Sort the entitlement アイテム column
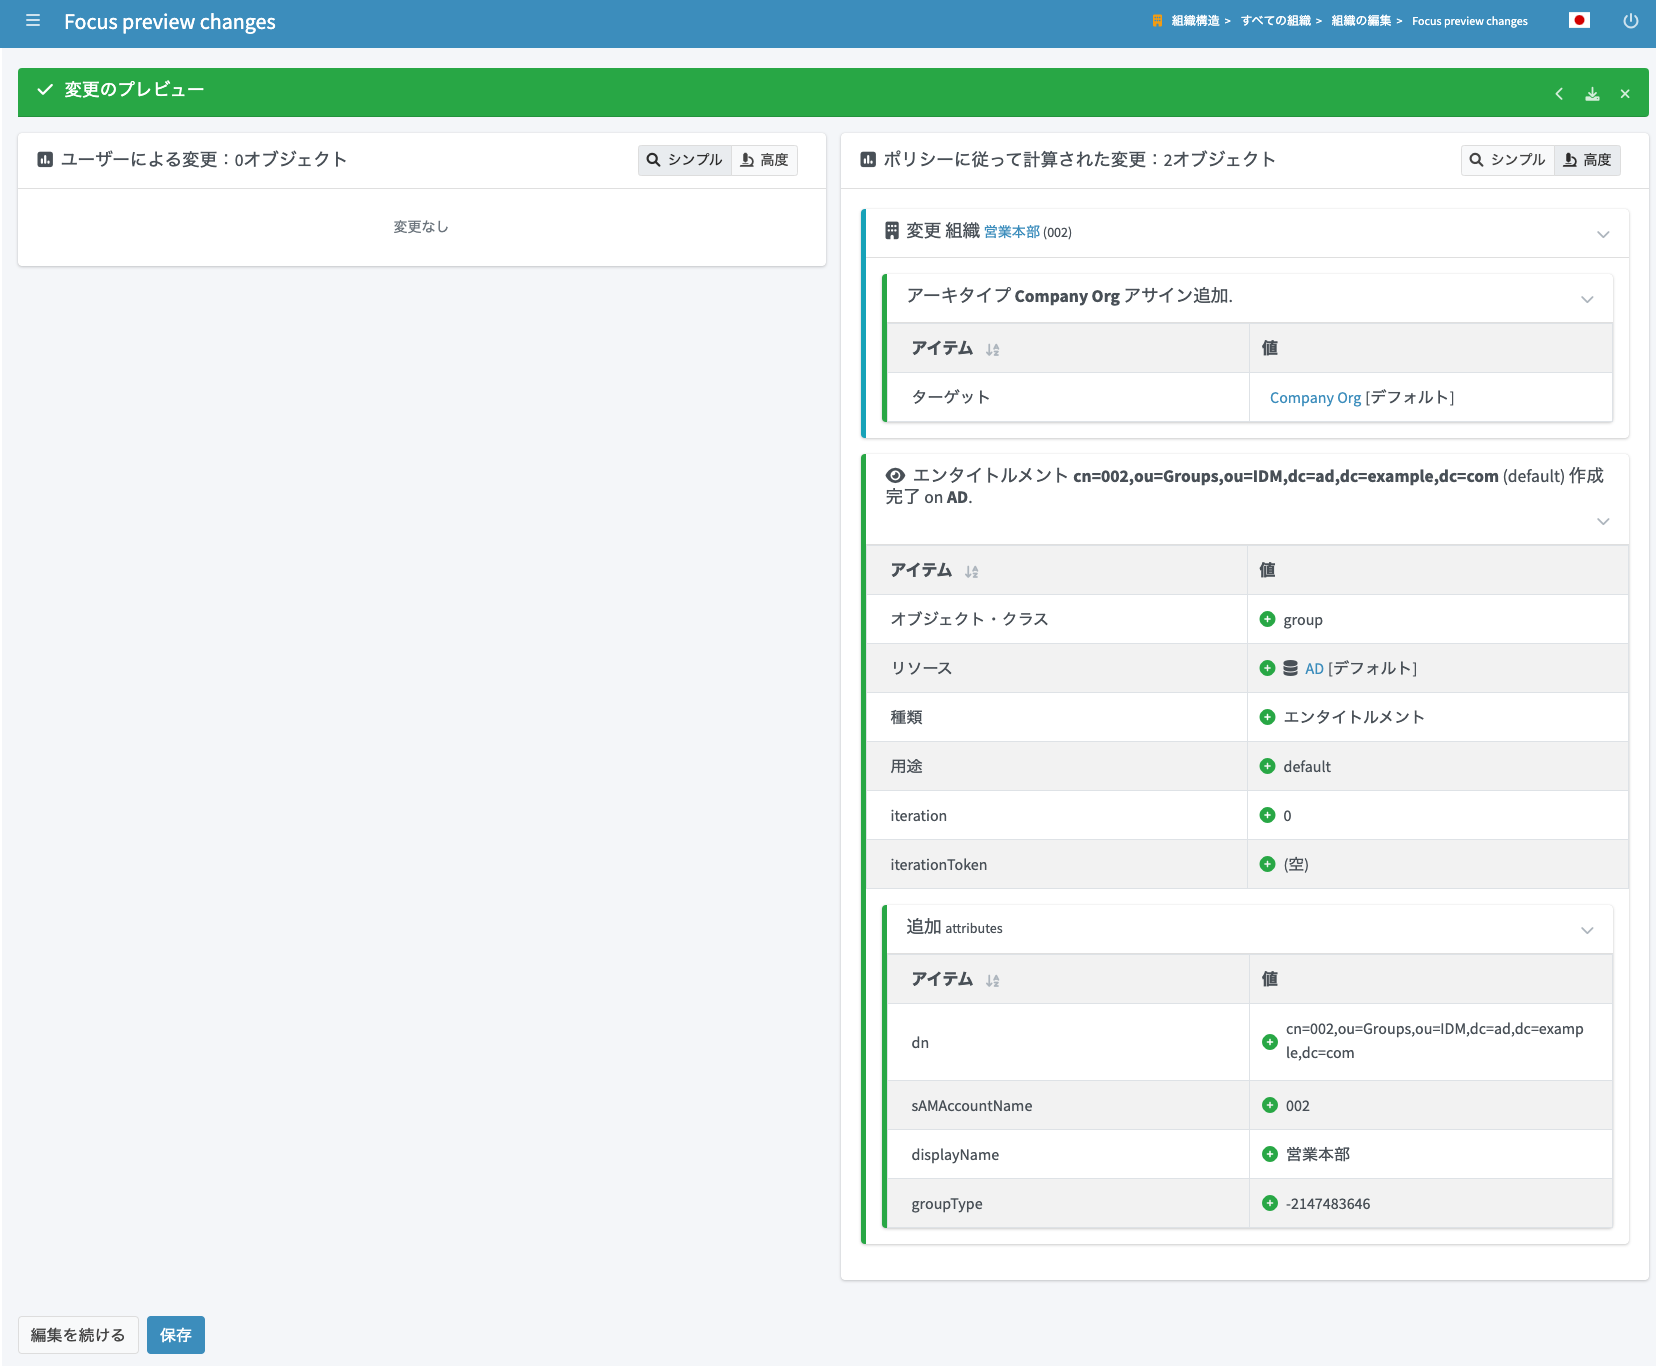The height and width of the screenshot is (1366, 1656). click(x=971, y=572)
